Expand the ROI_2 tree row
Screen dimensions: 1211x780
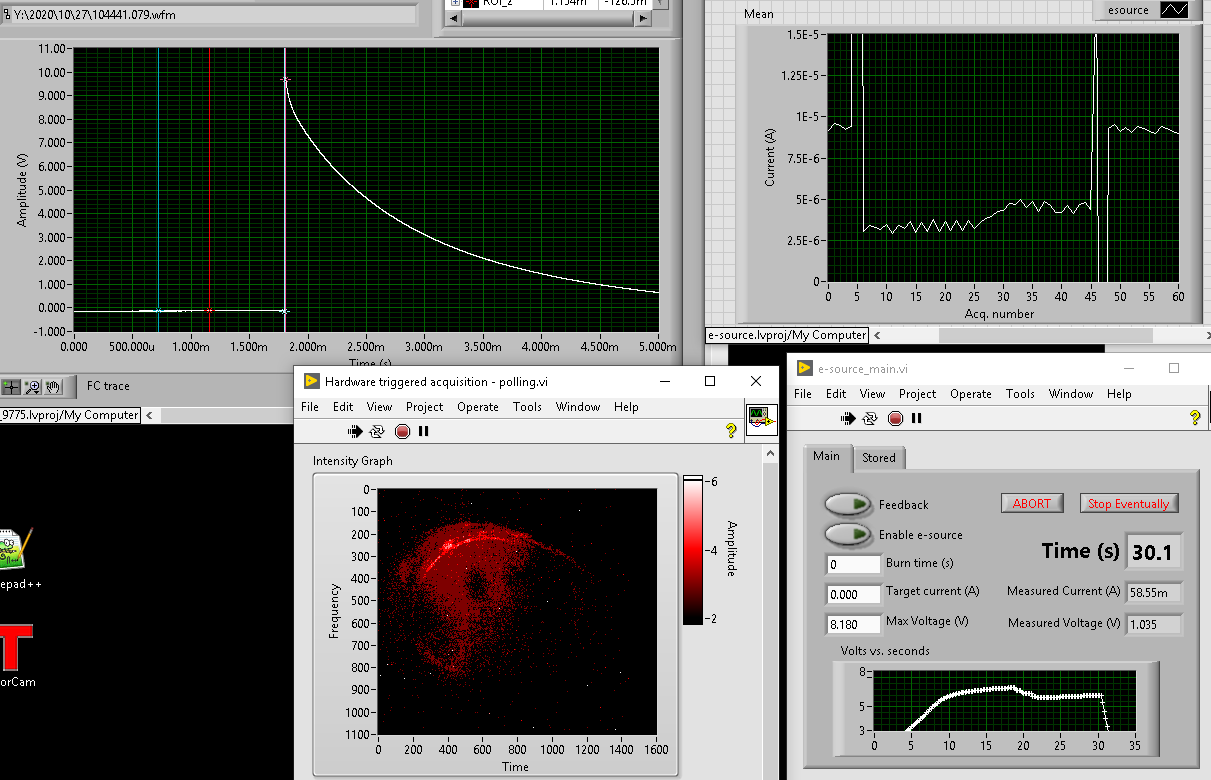[x=456, y=3]
